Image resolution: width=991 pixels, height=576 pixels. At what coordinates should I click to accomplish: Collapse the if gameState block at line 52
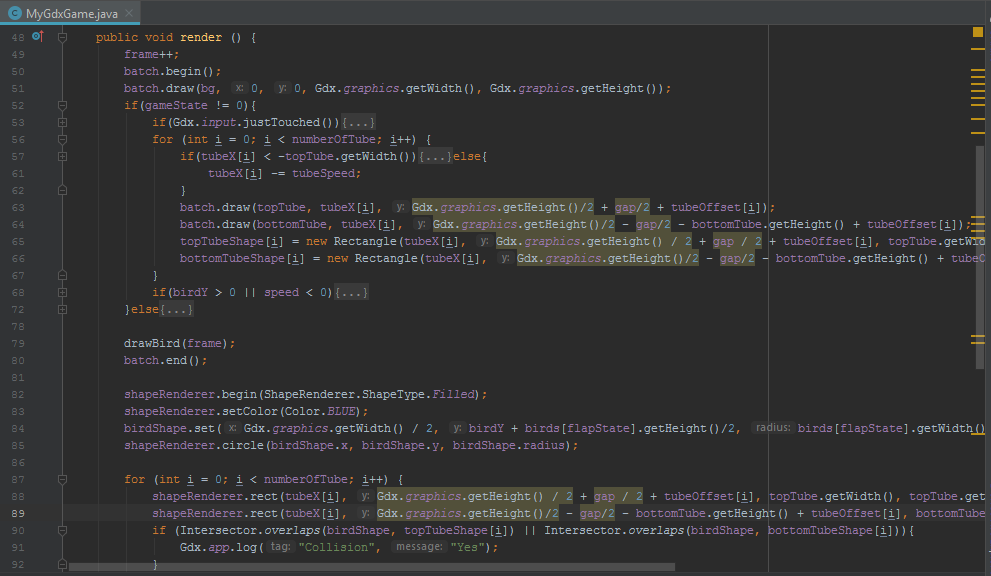click(x=62, y=106)
